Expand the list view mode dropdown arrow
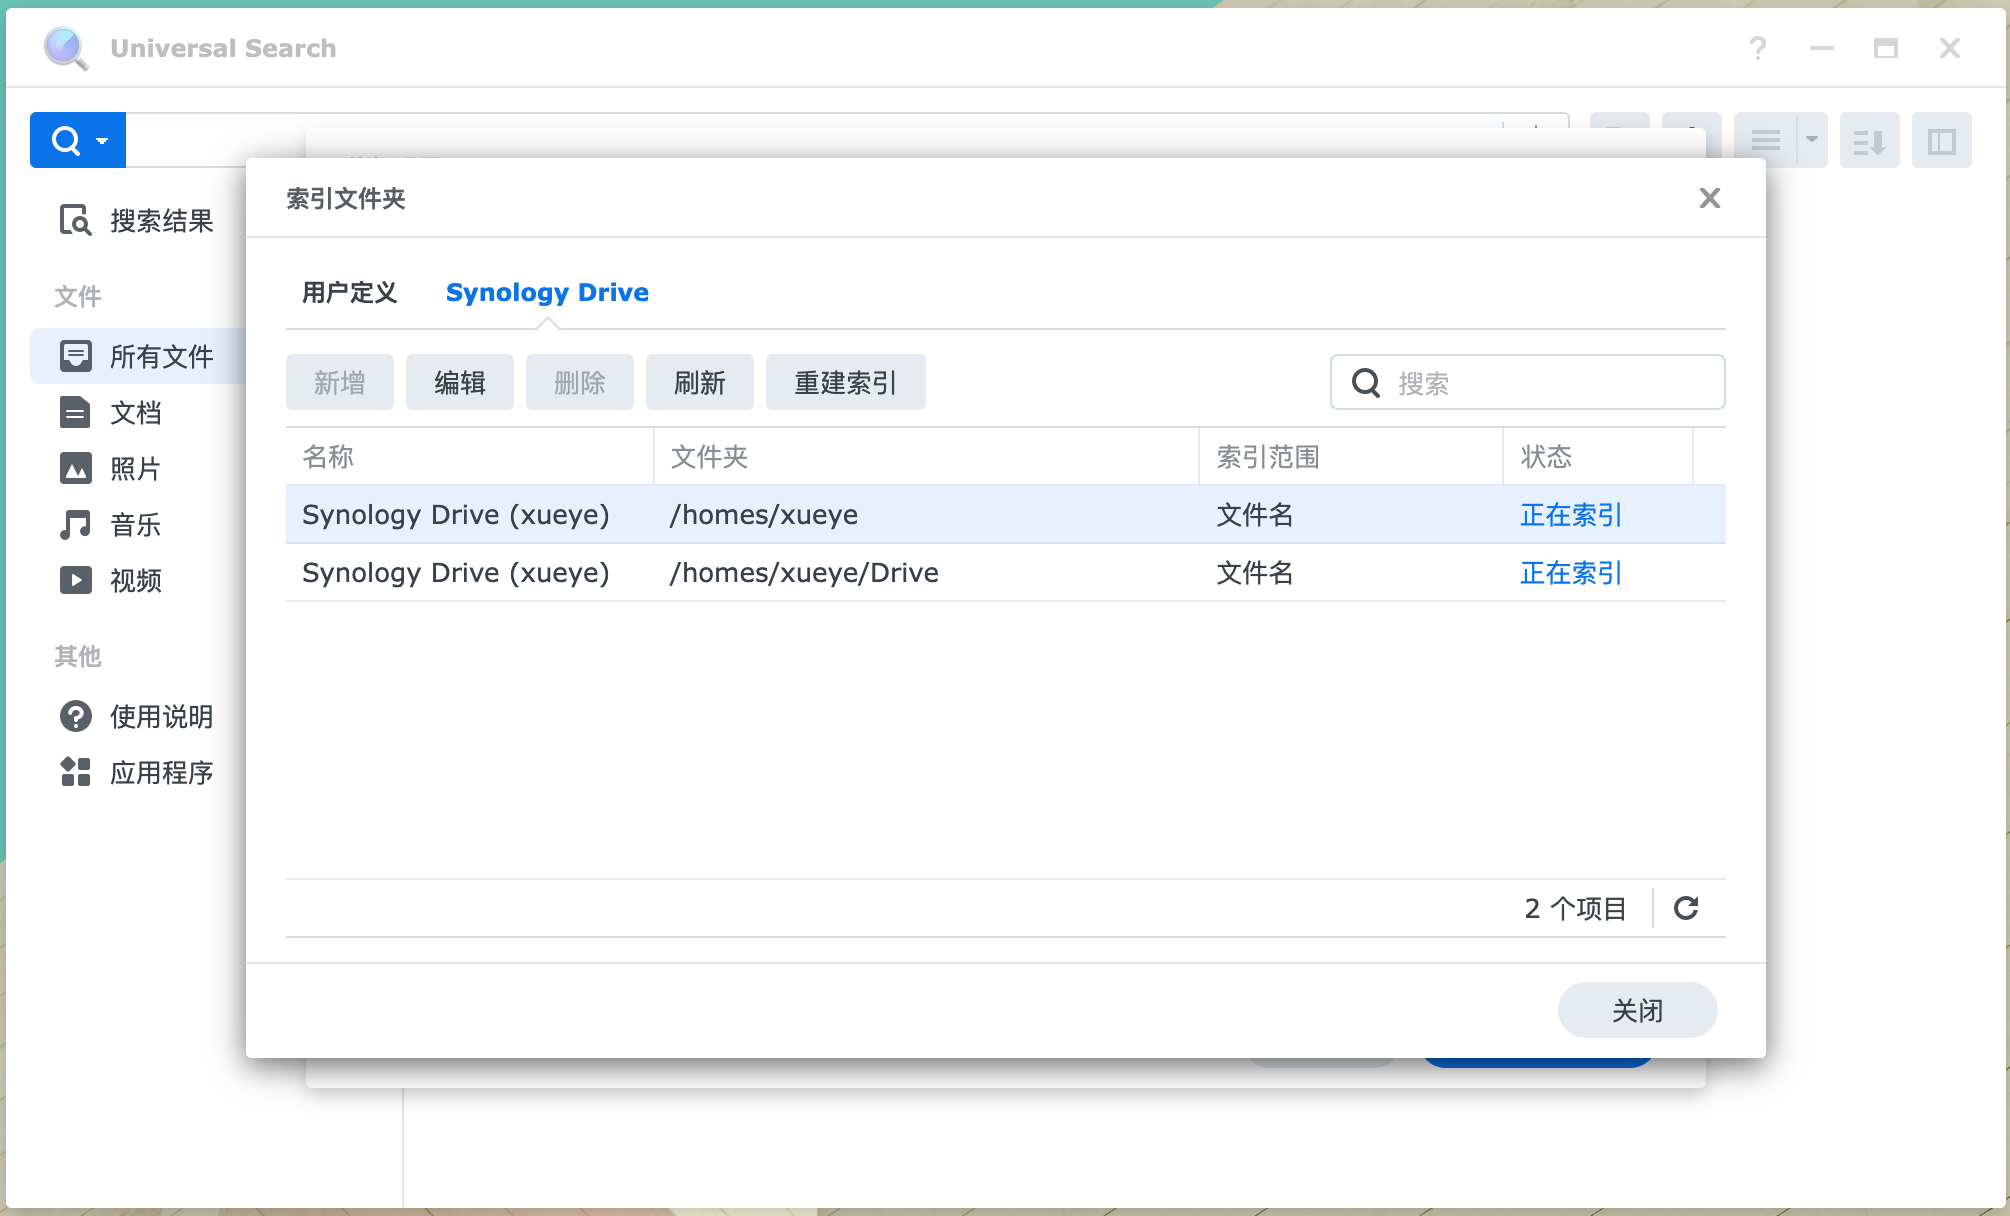 coord(1811,140)
